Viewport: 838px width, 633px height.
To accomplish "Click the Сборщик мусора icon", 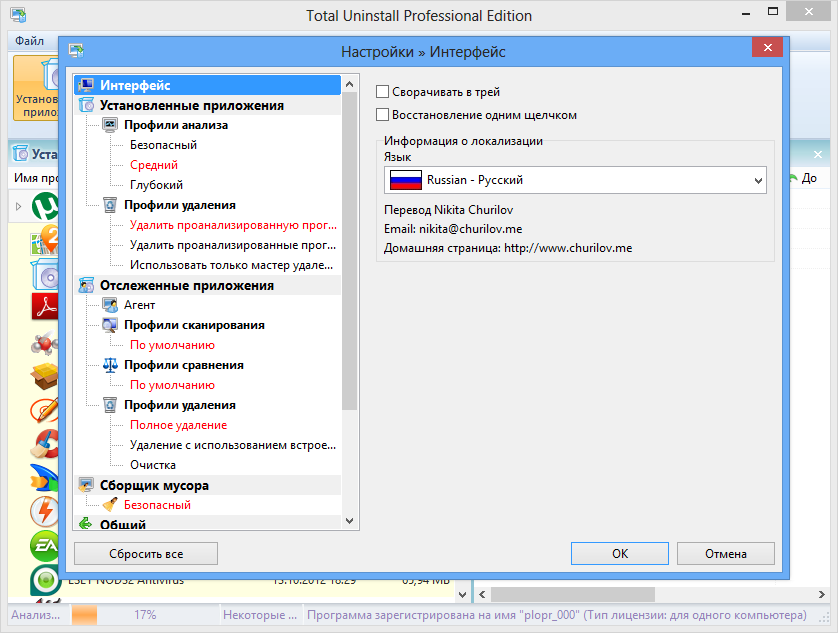I will [86, 485].
